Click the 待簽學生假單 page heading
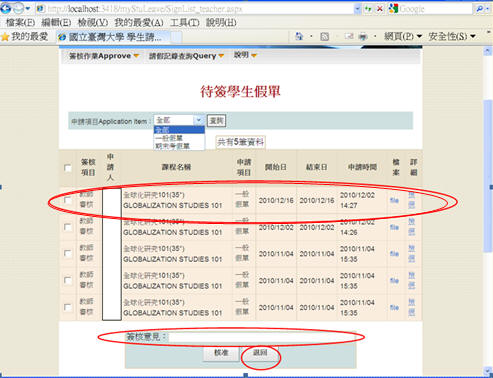Screen dimensions: 493x378 [x=240, y=91]
